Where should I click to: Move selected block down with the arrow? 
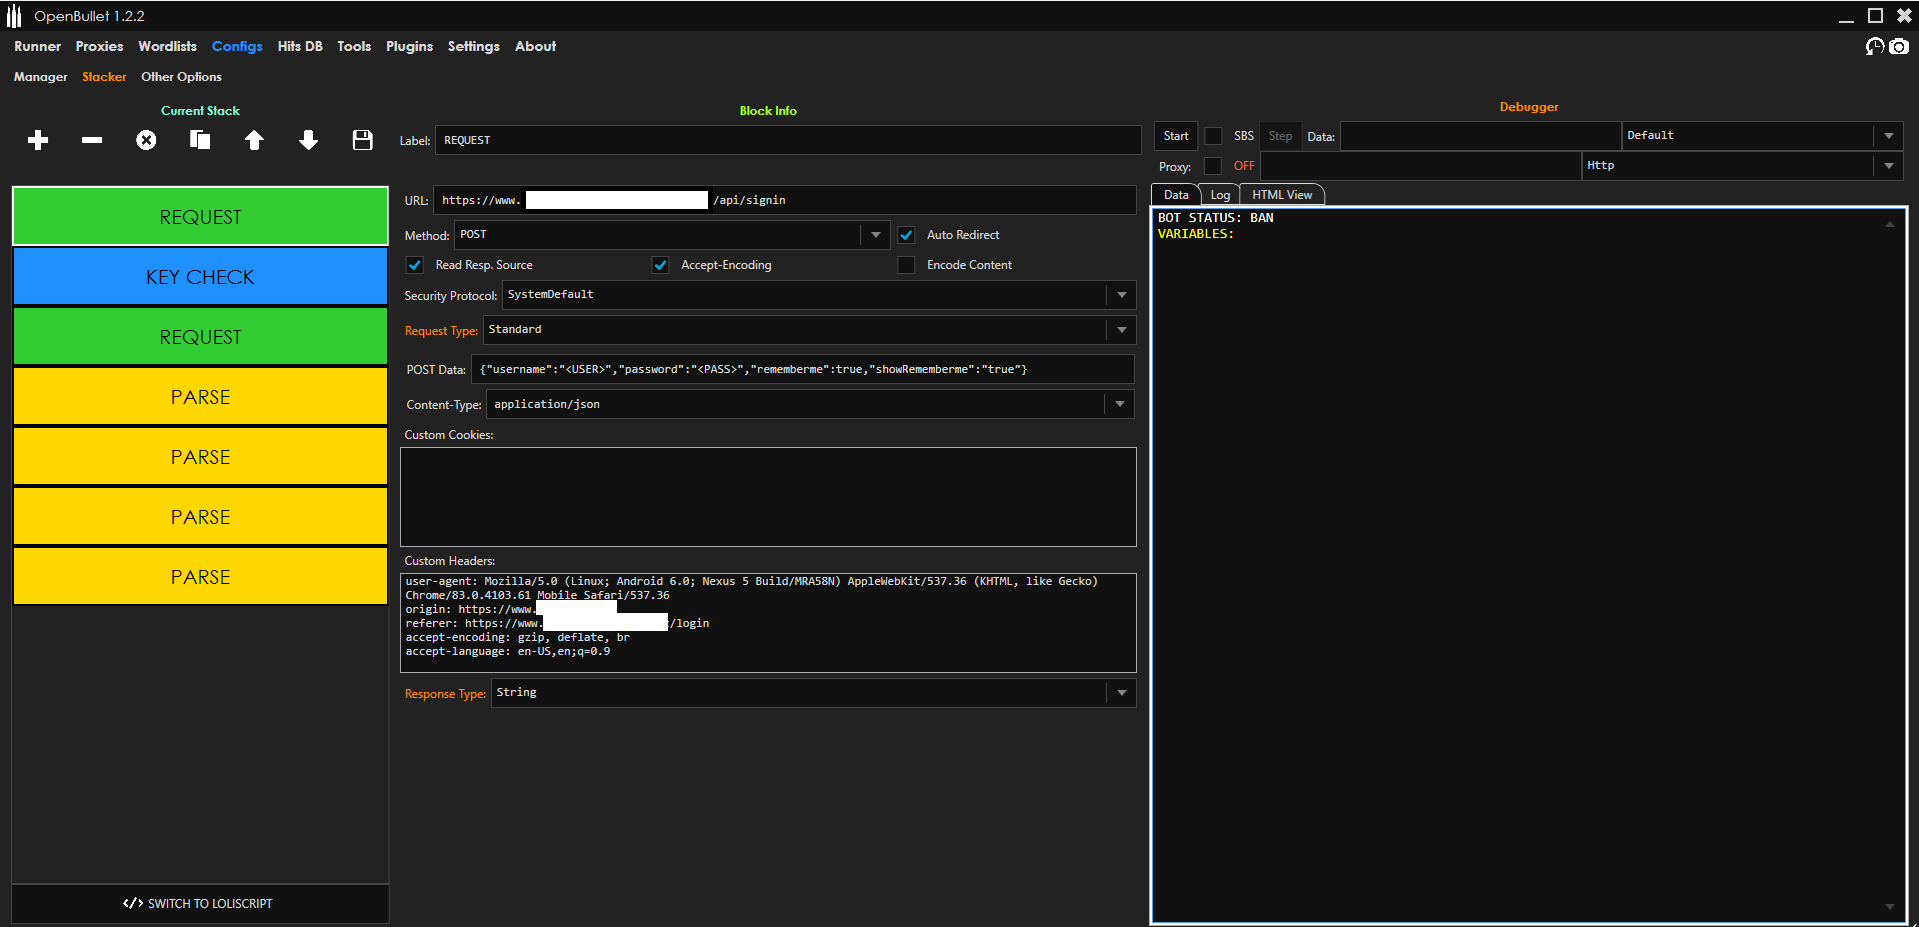308,140
